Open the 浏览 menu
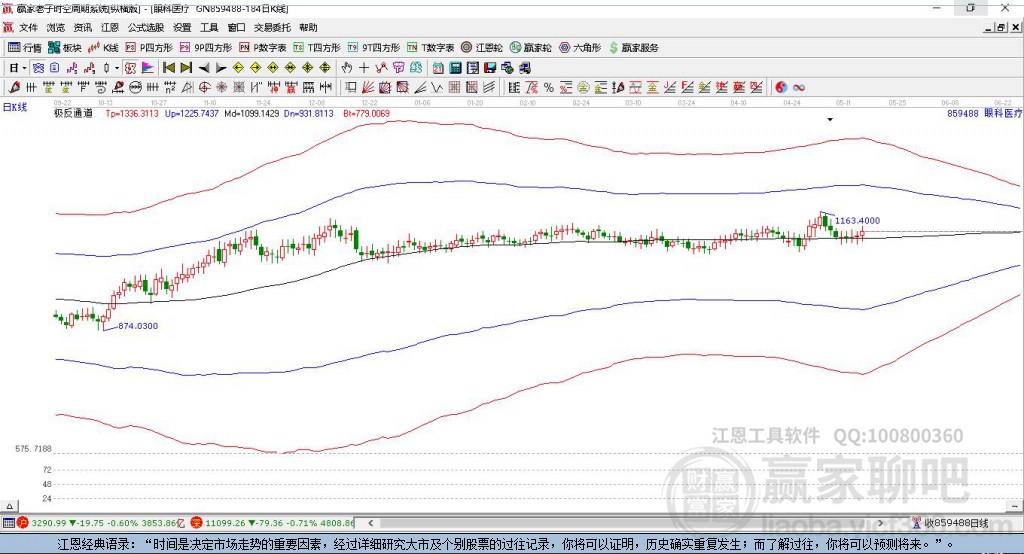The height and width of the screenshot is (554, 1024). (x=56, y=27)
